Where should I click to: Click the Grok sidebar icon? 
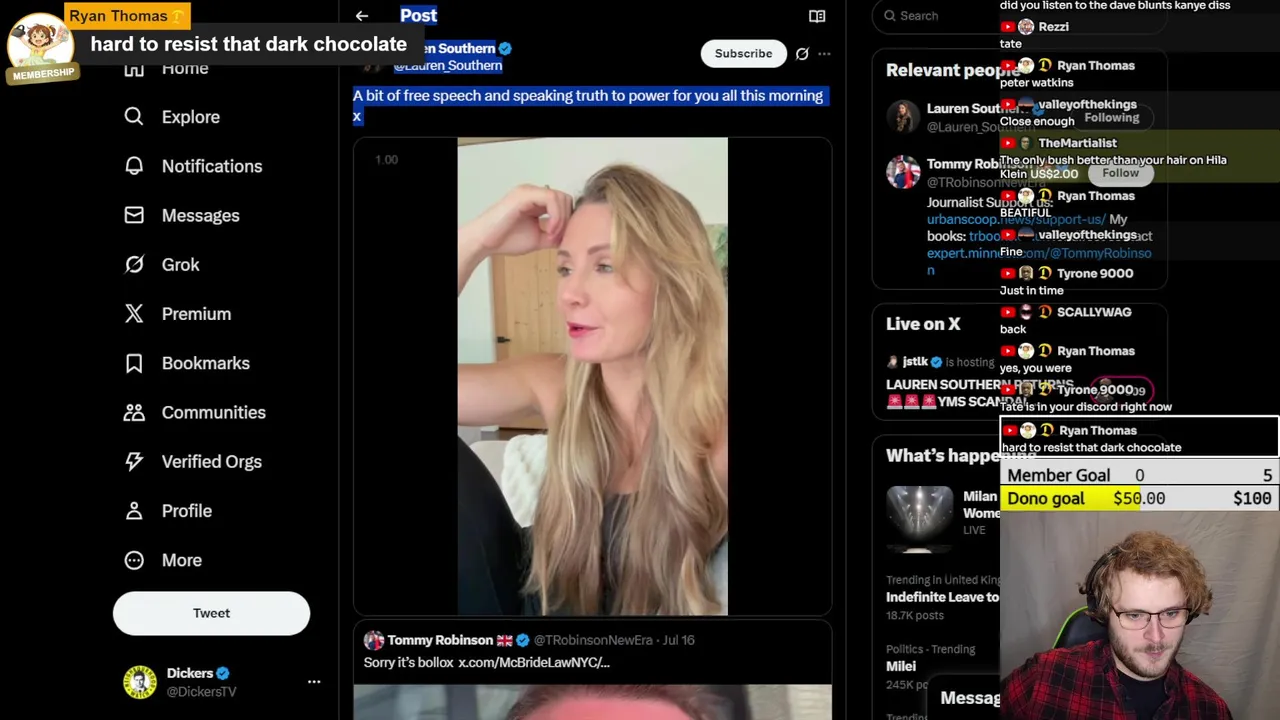134,265
